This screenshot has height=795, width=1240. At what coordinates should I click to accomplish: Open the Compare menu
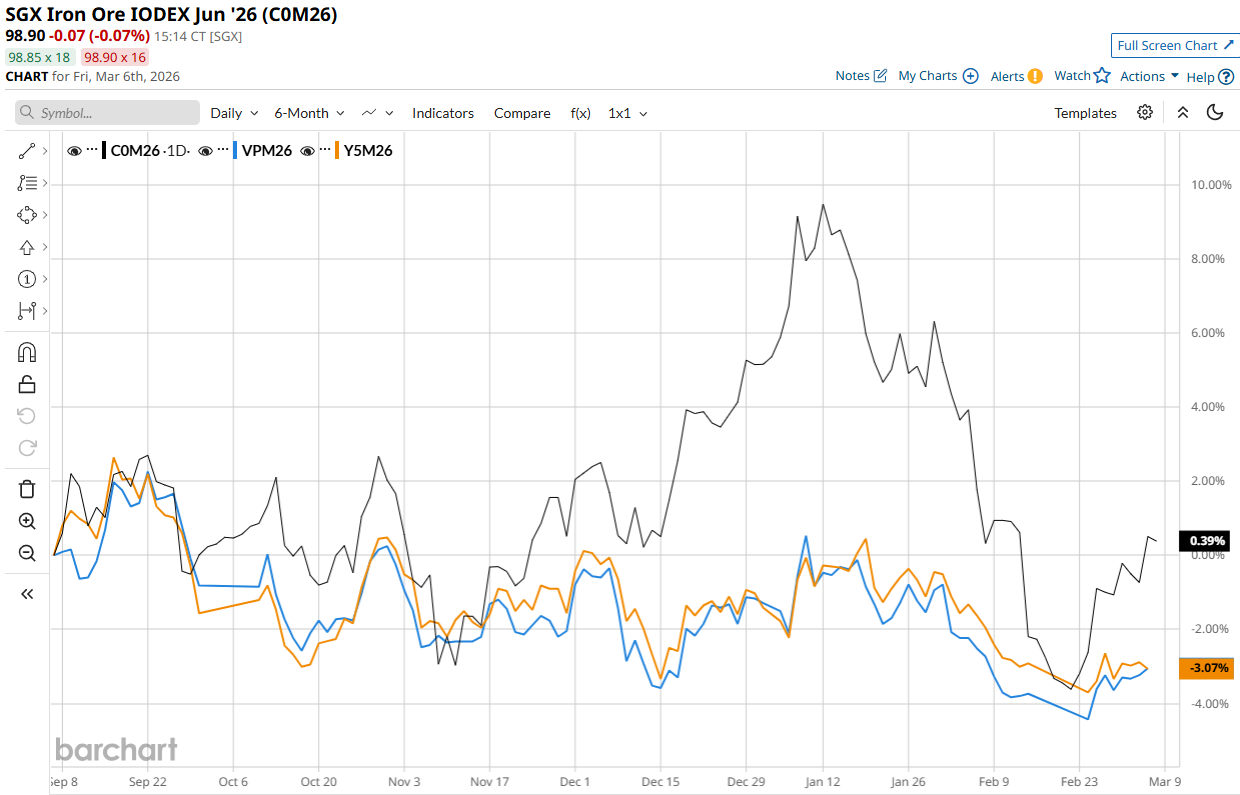coord(522,113)
